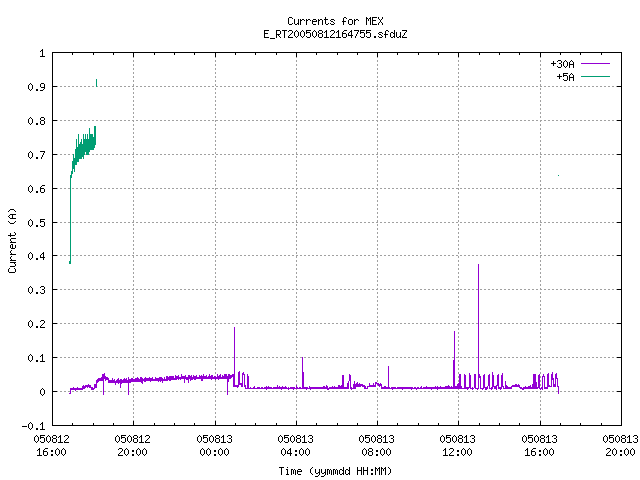Click the y-axis tick value 0.9
This screenshot has height=480, width=640.
point(36,87)
